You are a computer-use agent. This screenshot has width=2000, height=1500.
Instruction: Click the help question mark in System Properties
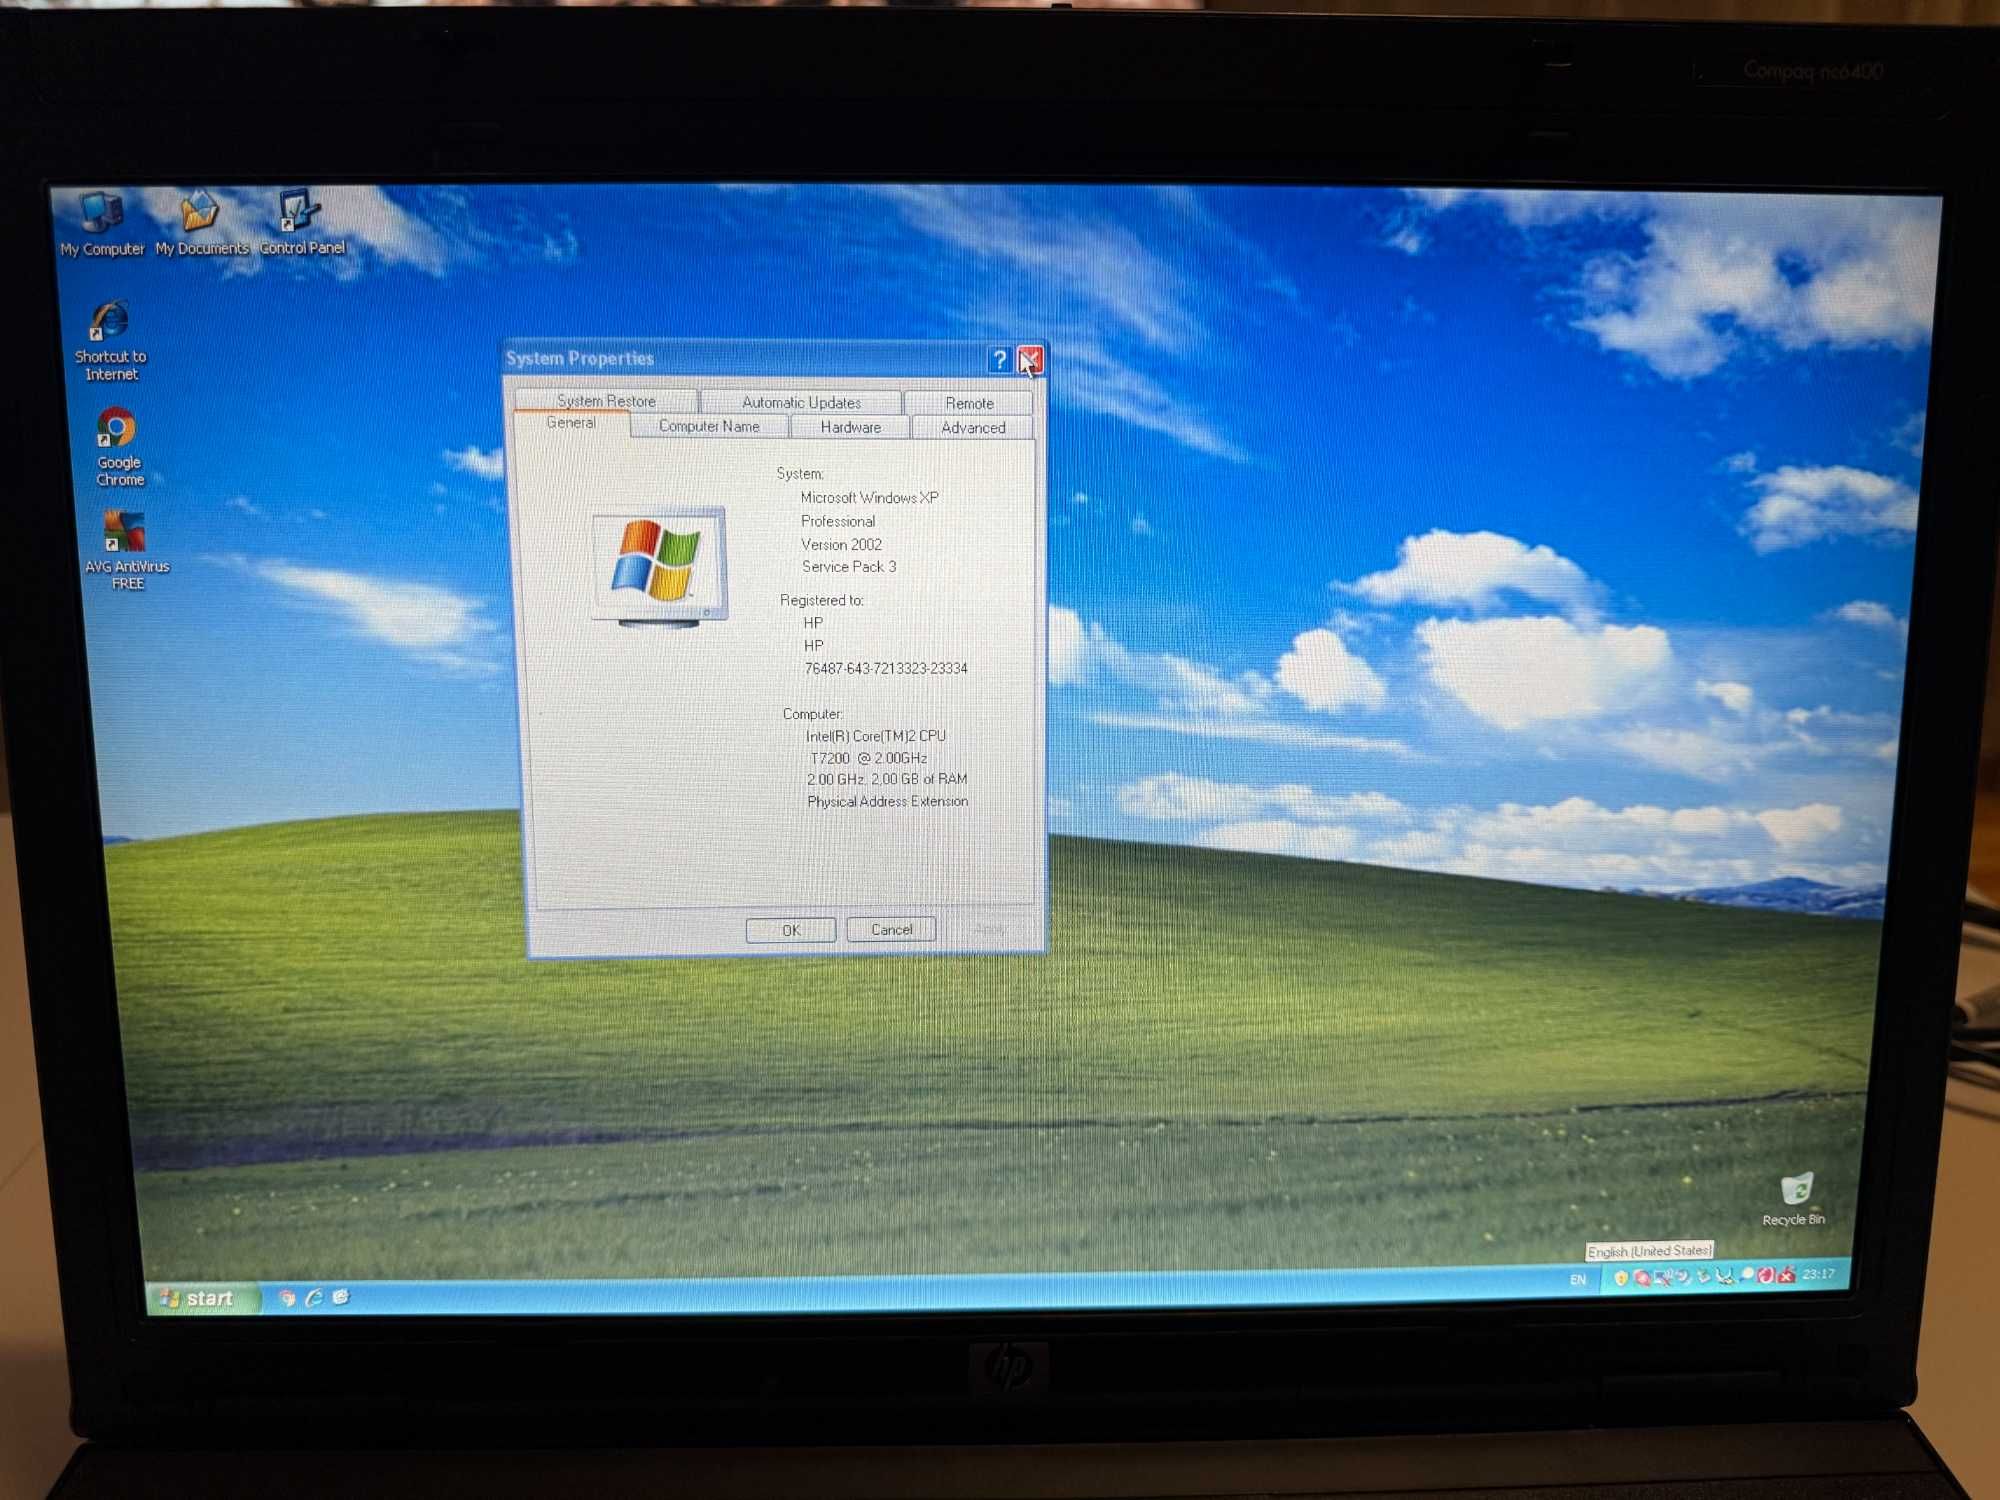coord(999,359)
